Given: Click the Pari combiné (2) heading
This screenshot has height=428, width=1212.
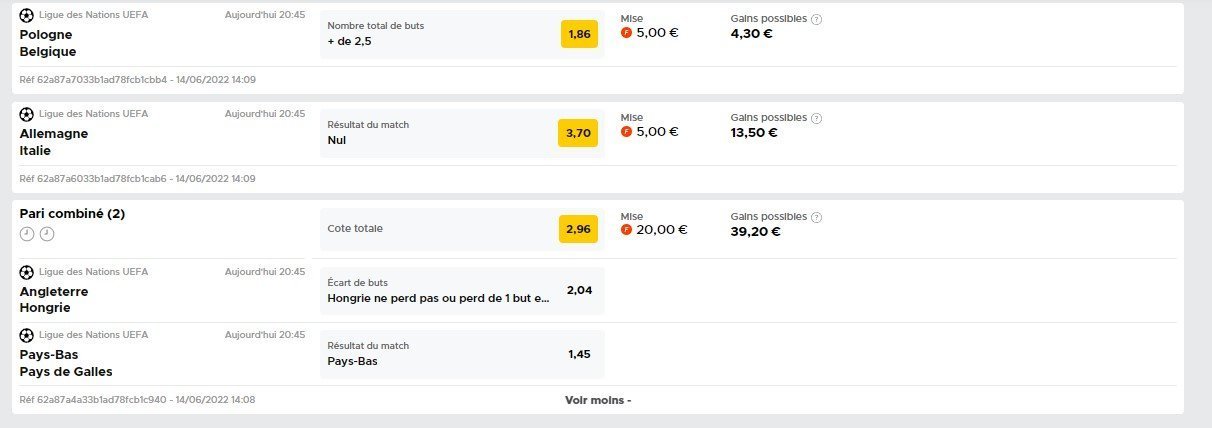Looking at the screenshot, I should coord(72,214).
